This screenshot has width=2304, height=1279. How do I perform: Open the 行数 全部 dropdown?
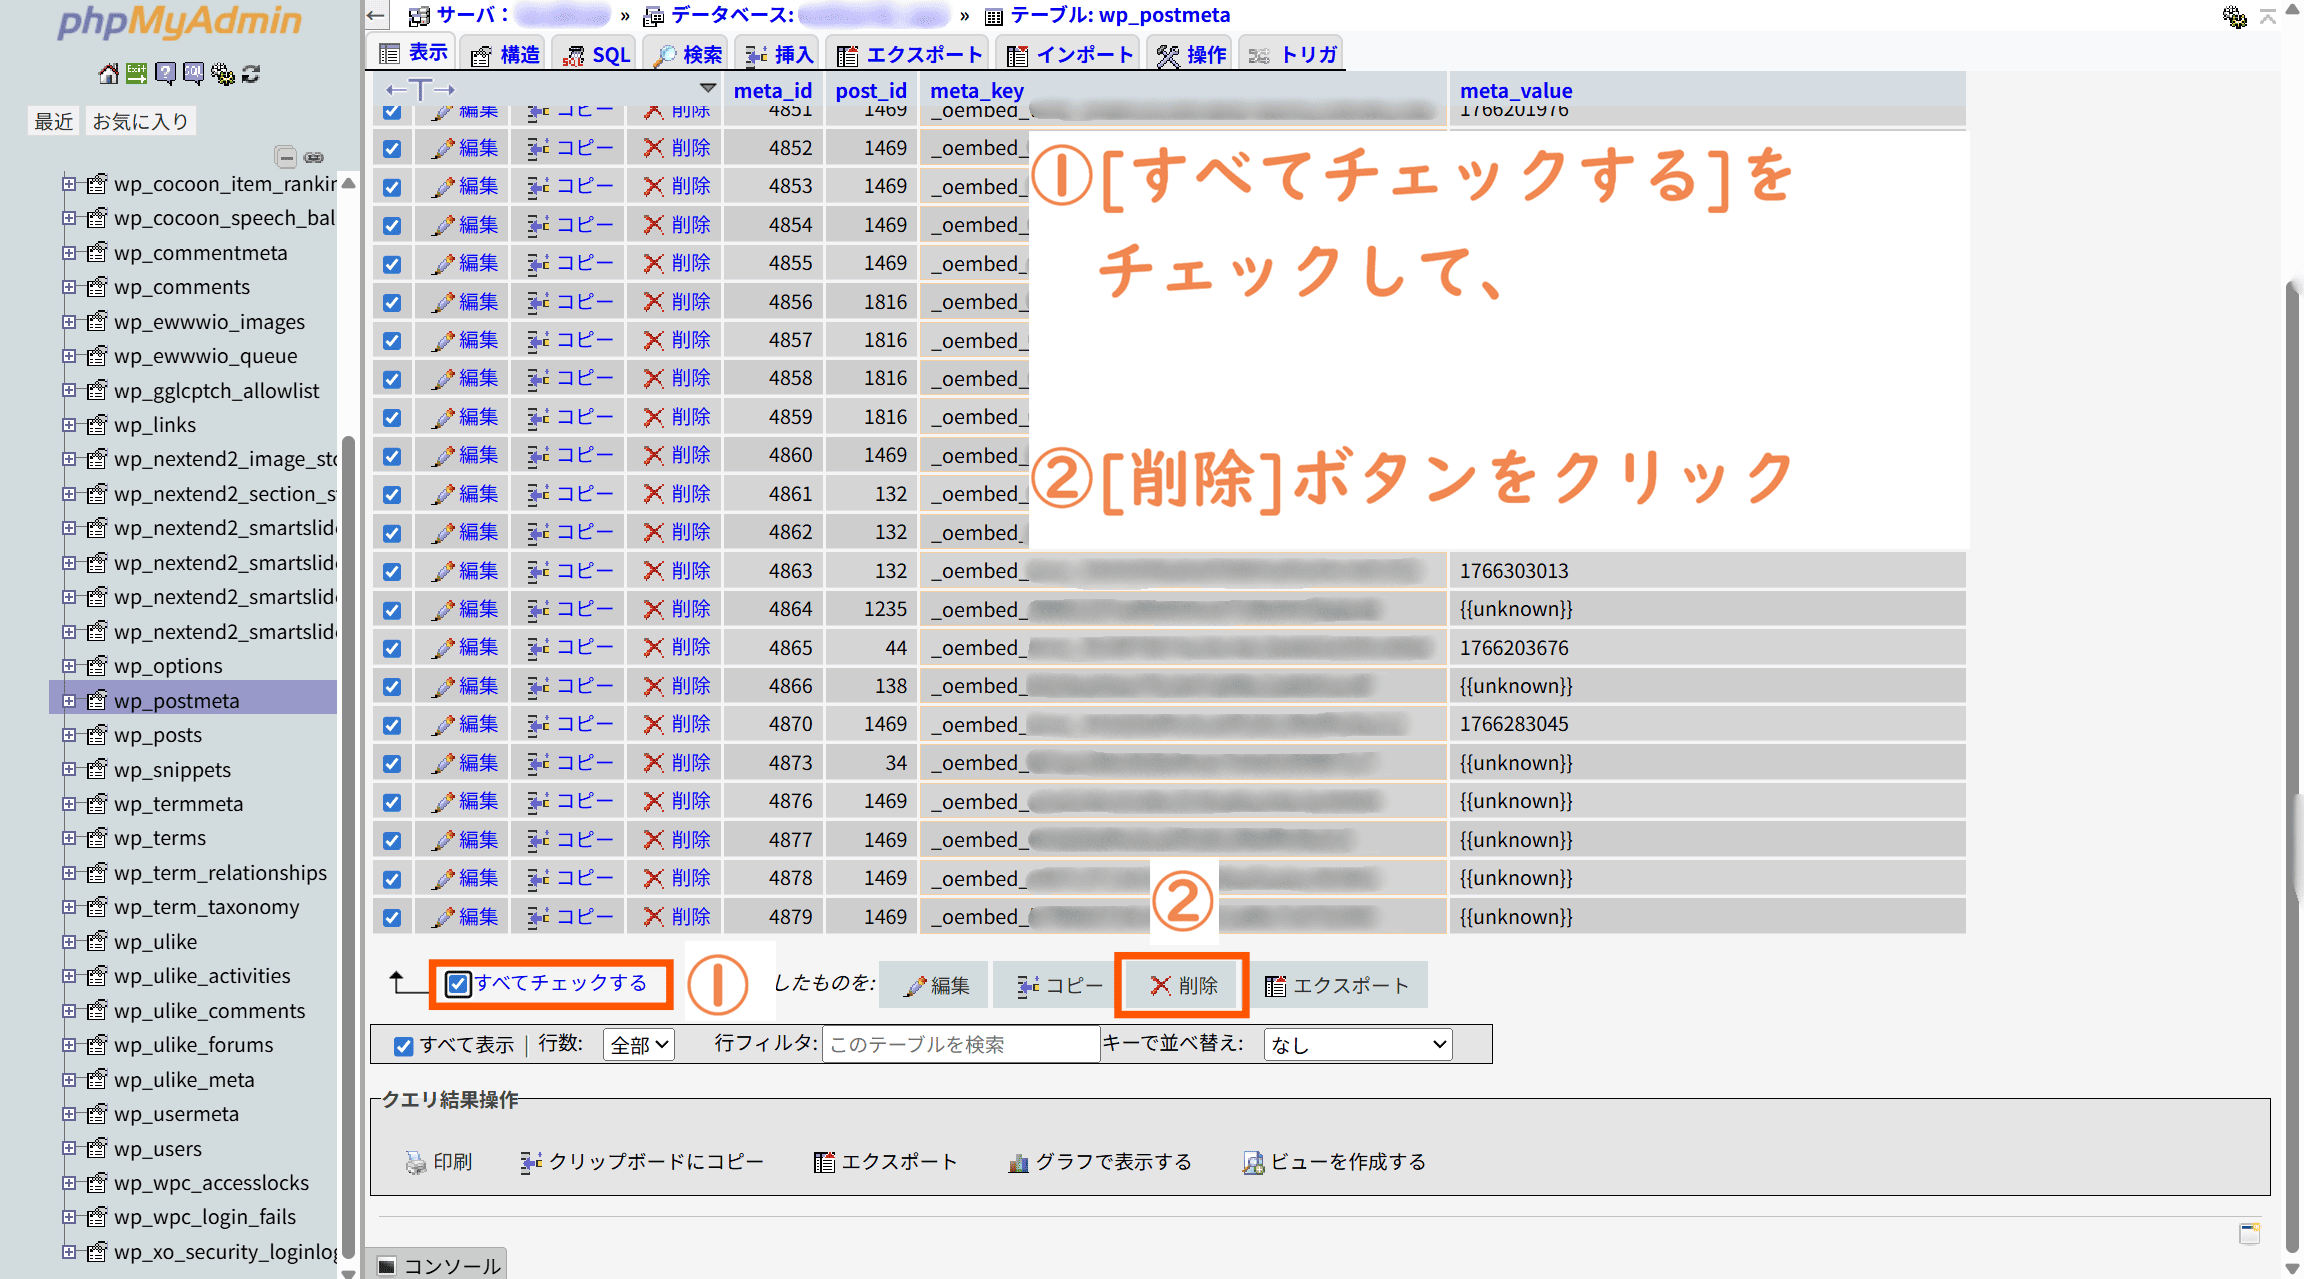638,1045
